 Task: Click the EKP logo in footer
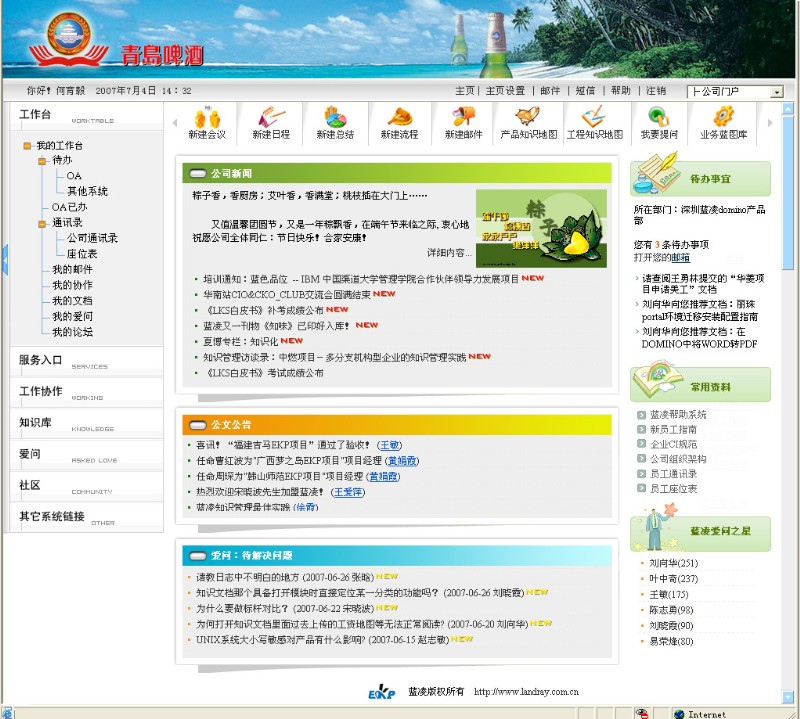pos(382,692)
